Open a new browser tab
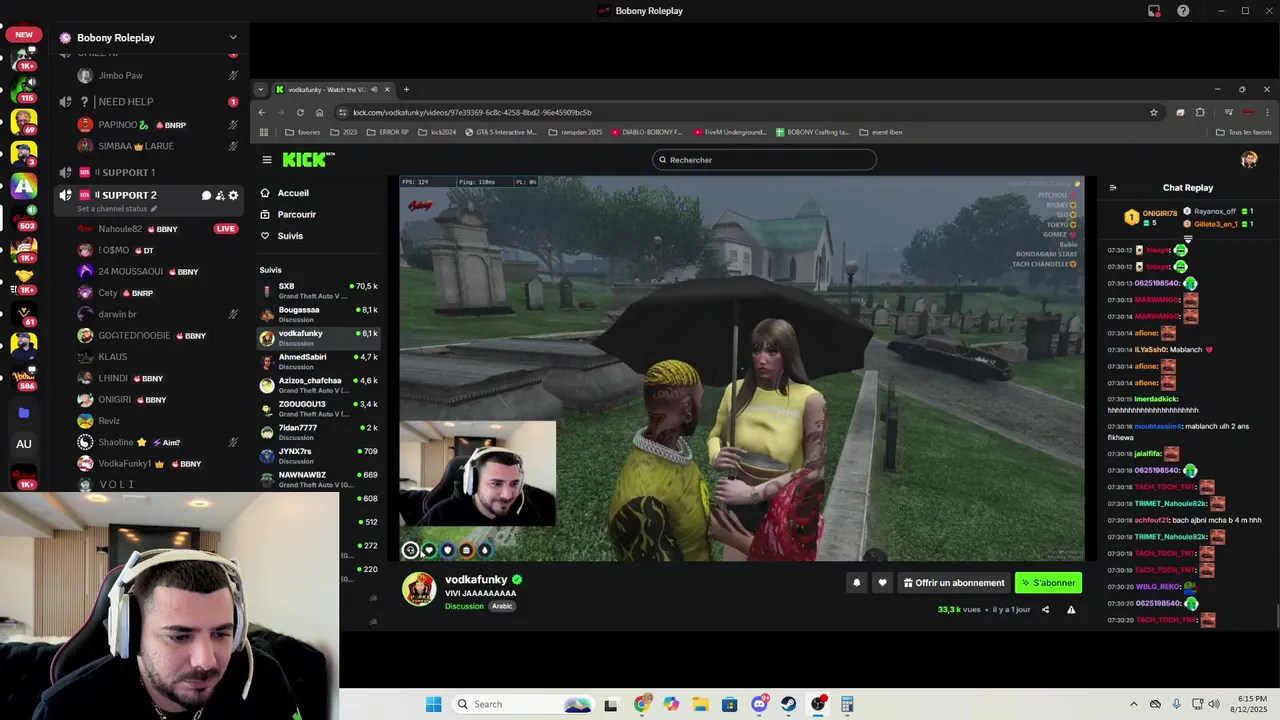Image resolution: width=1280 pixels, height=720 pixels. click(406, 89)
